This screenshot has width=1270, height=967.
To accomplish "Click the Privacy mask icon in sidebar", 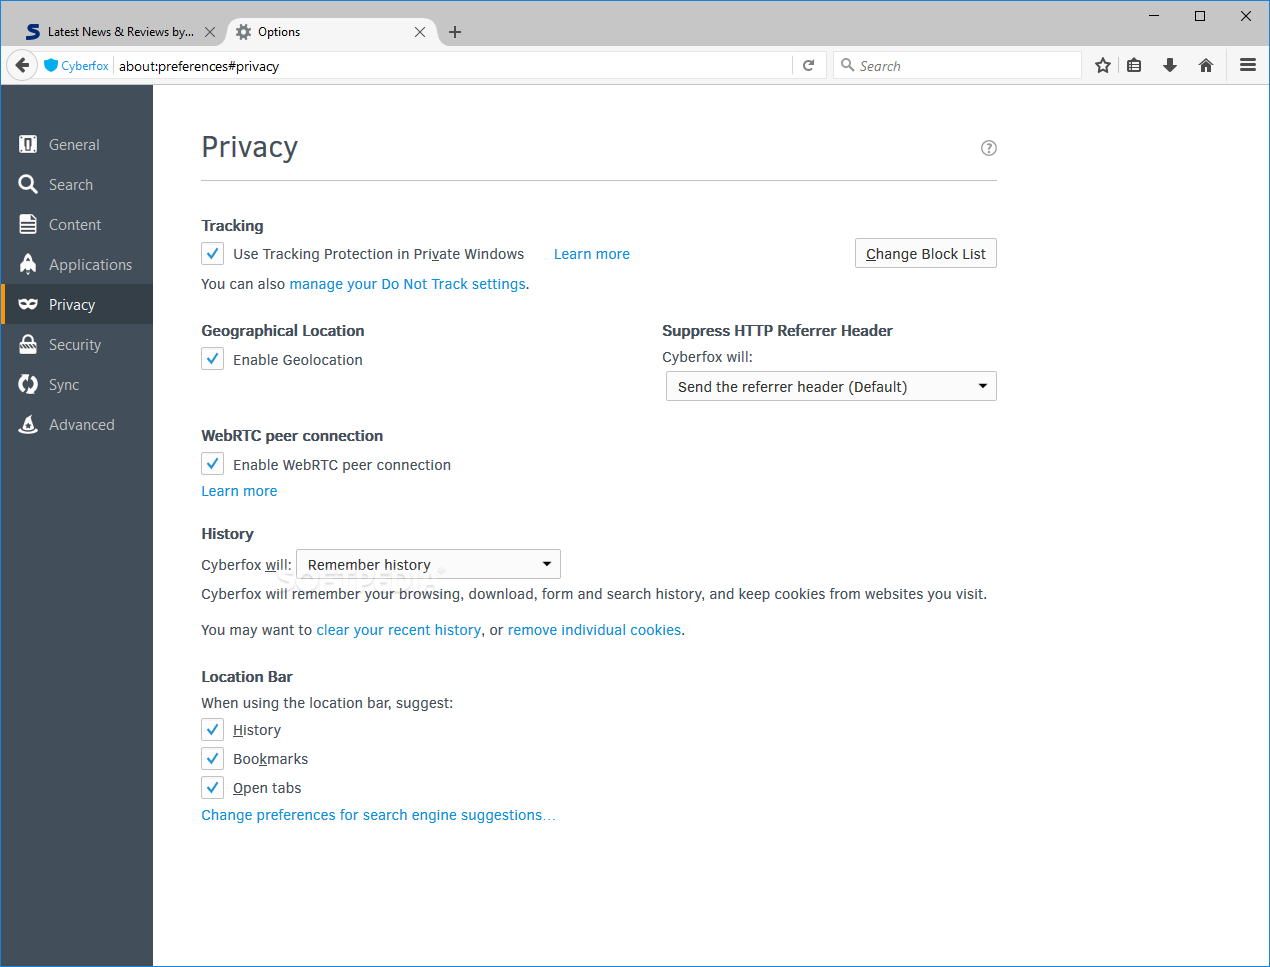I will (x=28, y=304).
